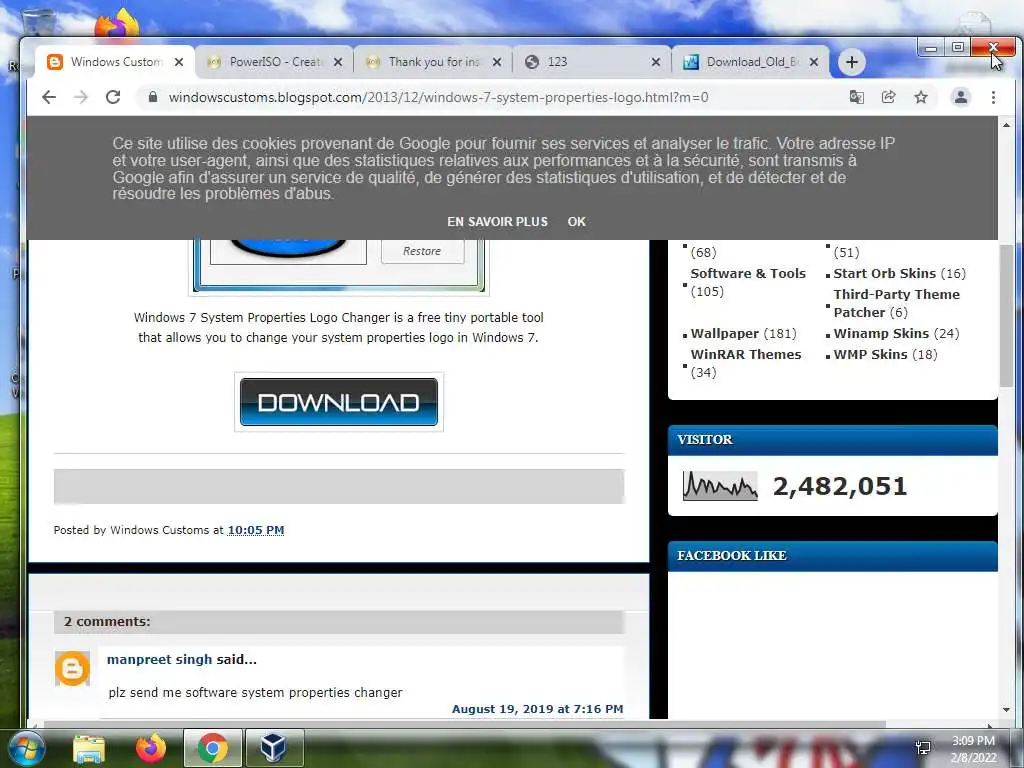Close the PowerISO tab
The image size is (1024, 768).
tap(338, 62)
